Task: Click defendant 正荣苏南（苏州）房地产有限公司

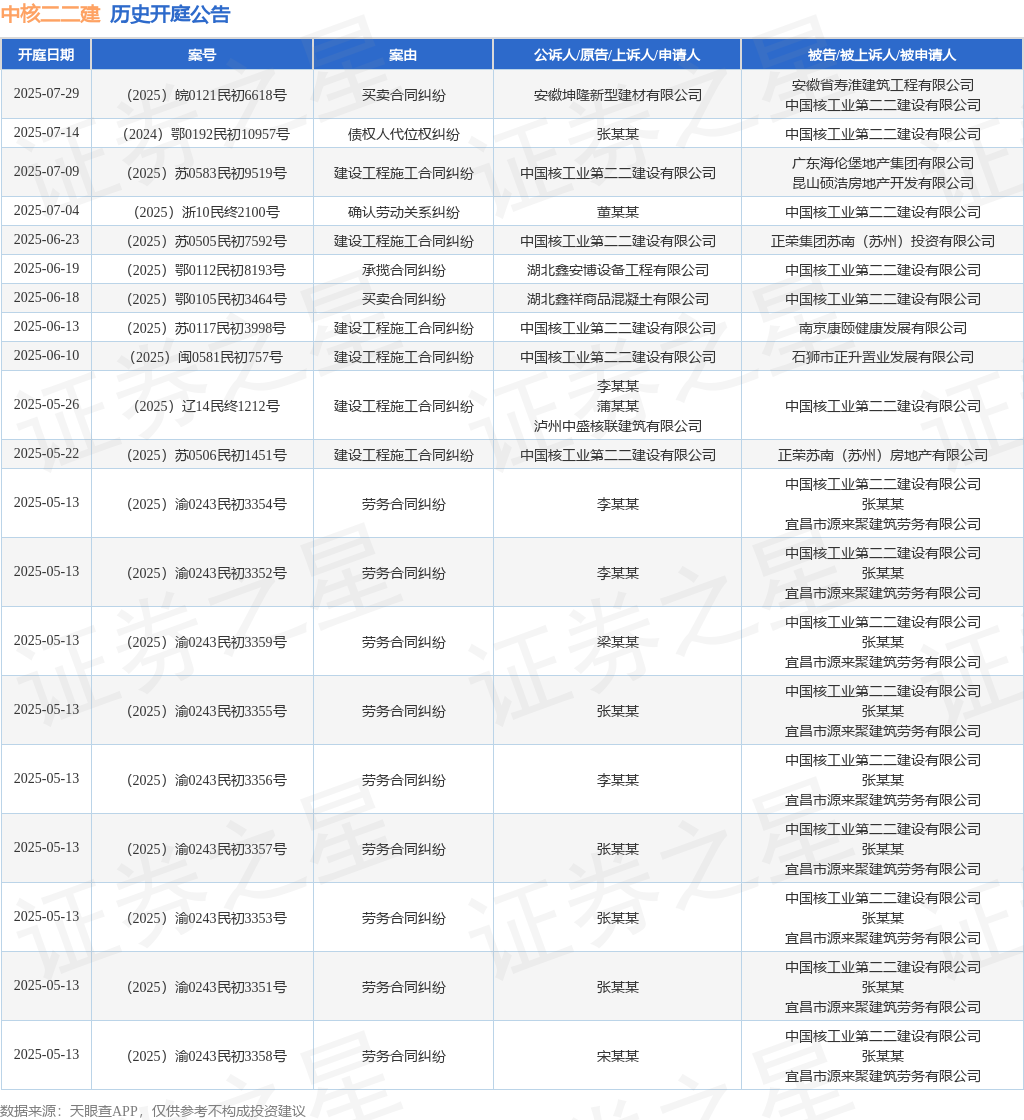Action: click(x=883, y=455)
